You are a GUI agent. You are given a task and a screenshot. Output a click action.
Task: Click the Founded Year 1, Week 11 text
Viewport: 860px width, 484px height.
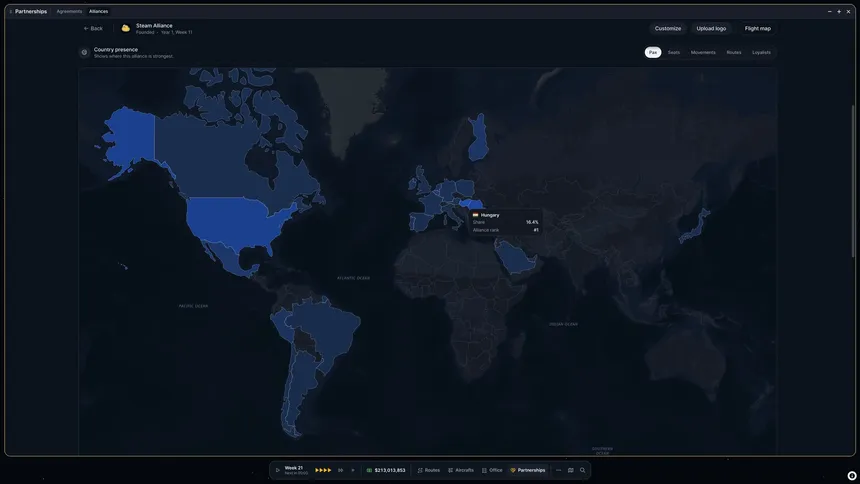[164, 32]
